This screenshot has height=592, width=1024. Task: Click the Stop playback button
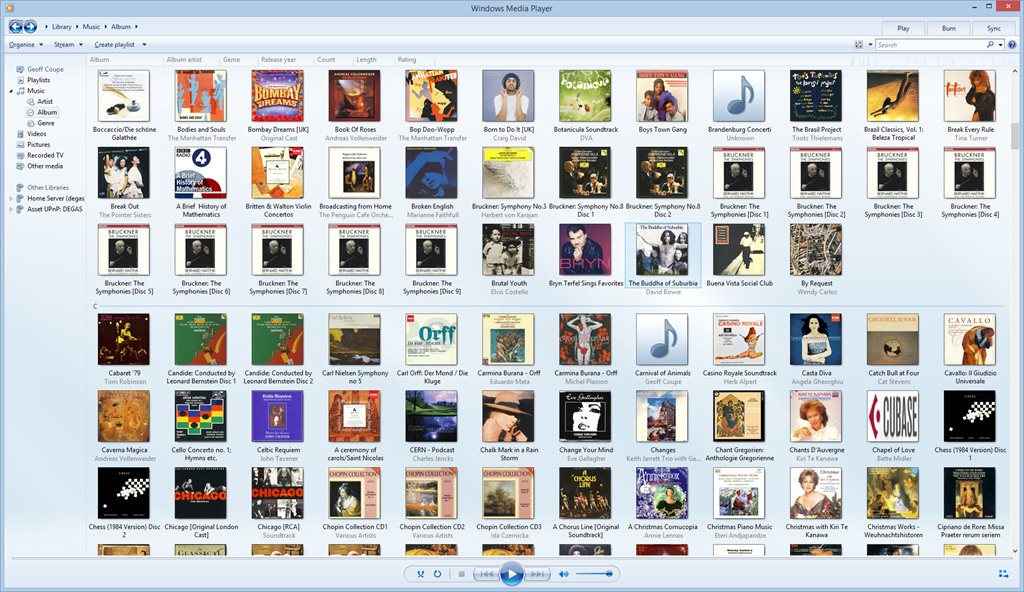pos(461,574)
